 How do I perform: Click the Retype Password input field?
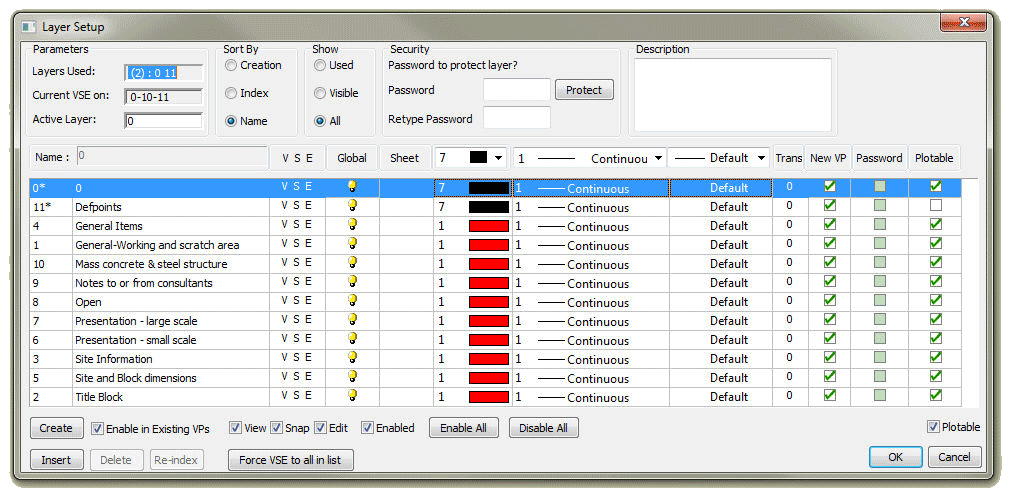click(x=516, y=118)
